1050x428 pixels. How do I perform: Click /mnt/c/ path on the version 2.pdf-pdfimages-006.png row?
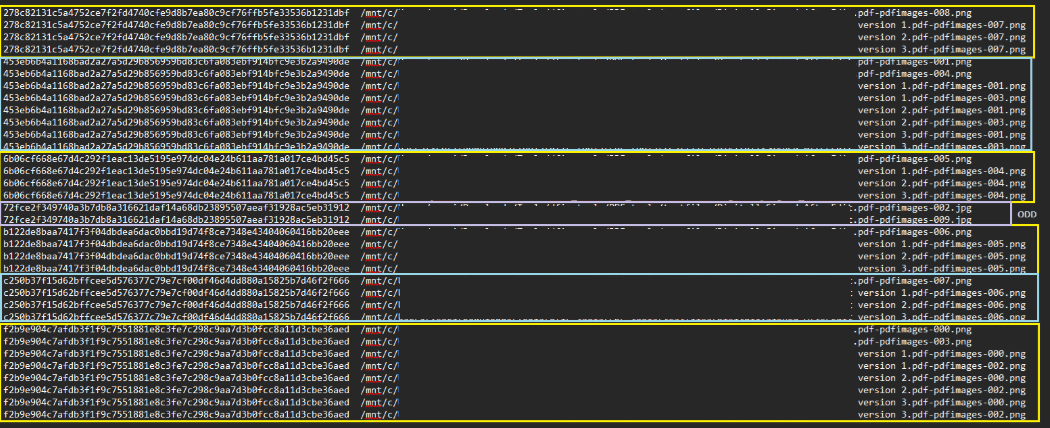tap(379, 305)
